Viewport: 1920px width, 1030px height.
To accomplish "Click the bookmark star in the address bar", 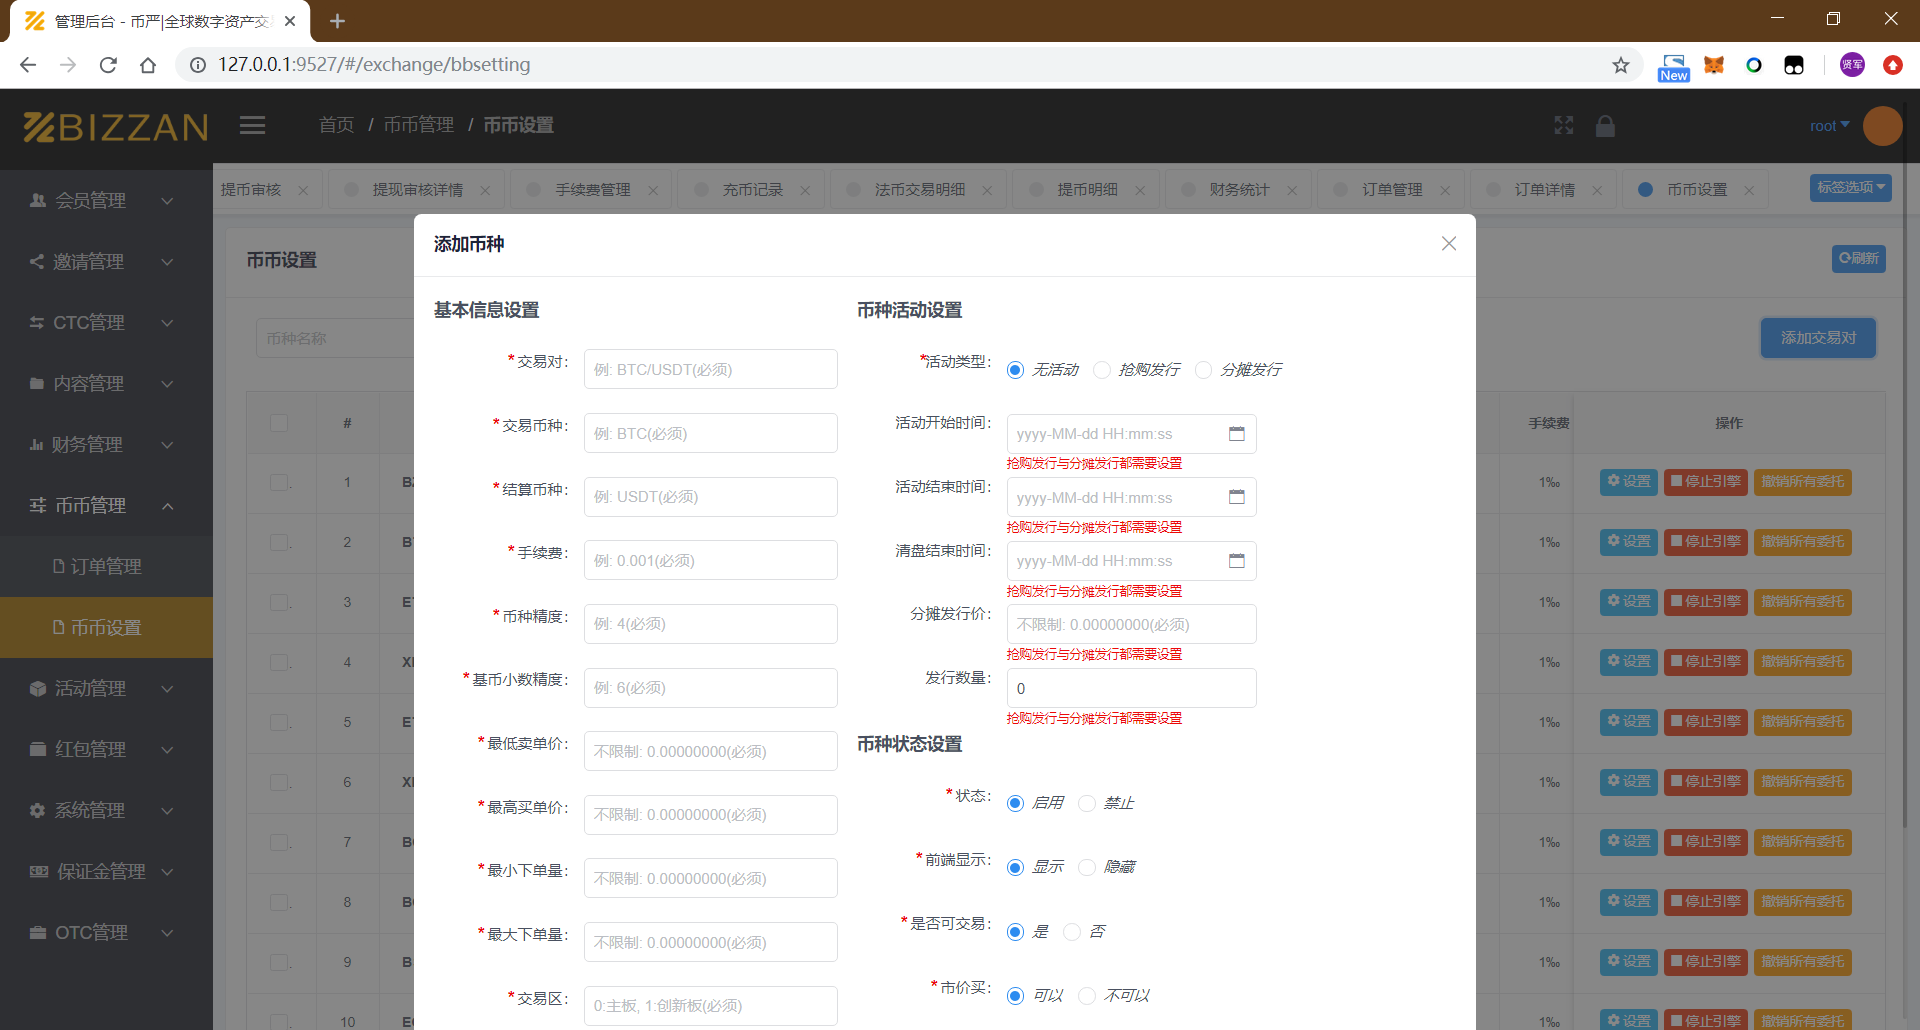I will (1619, 65).
